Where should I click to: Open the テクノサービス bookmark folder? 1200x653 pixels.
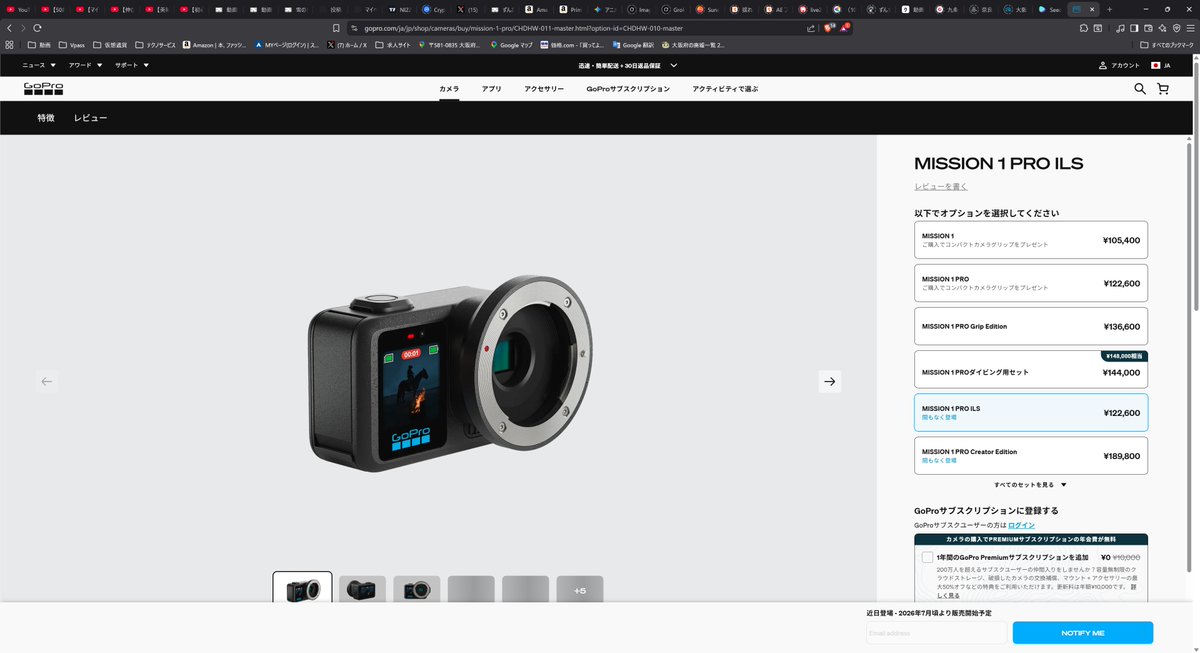click(154, 45)
